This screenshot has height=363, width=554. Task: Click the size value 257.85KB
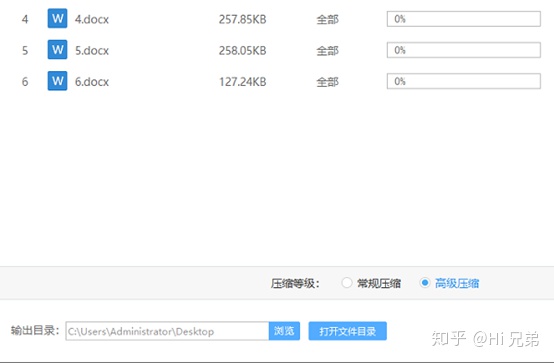click(x=242, y=19)
